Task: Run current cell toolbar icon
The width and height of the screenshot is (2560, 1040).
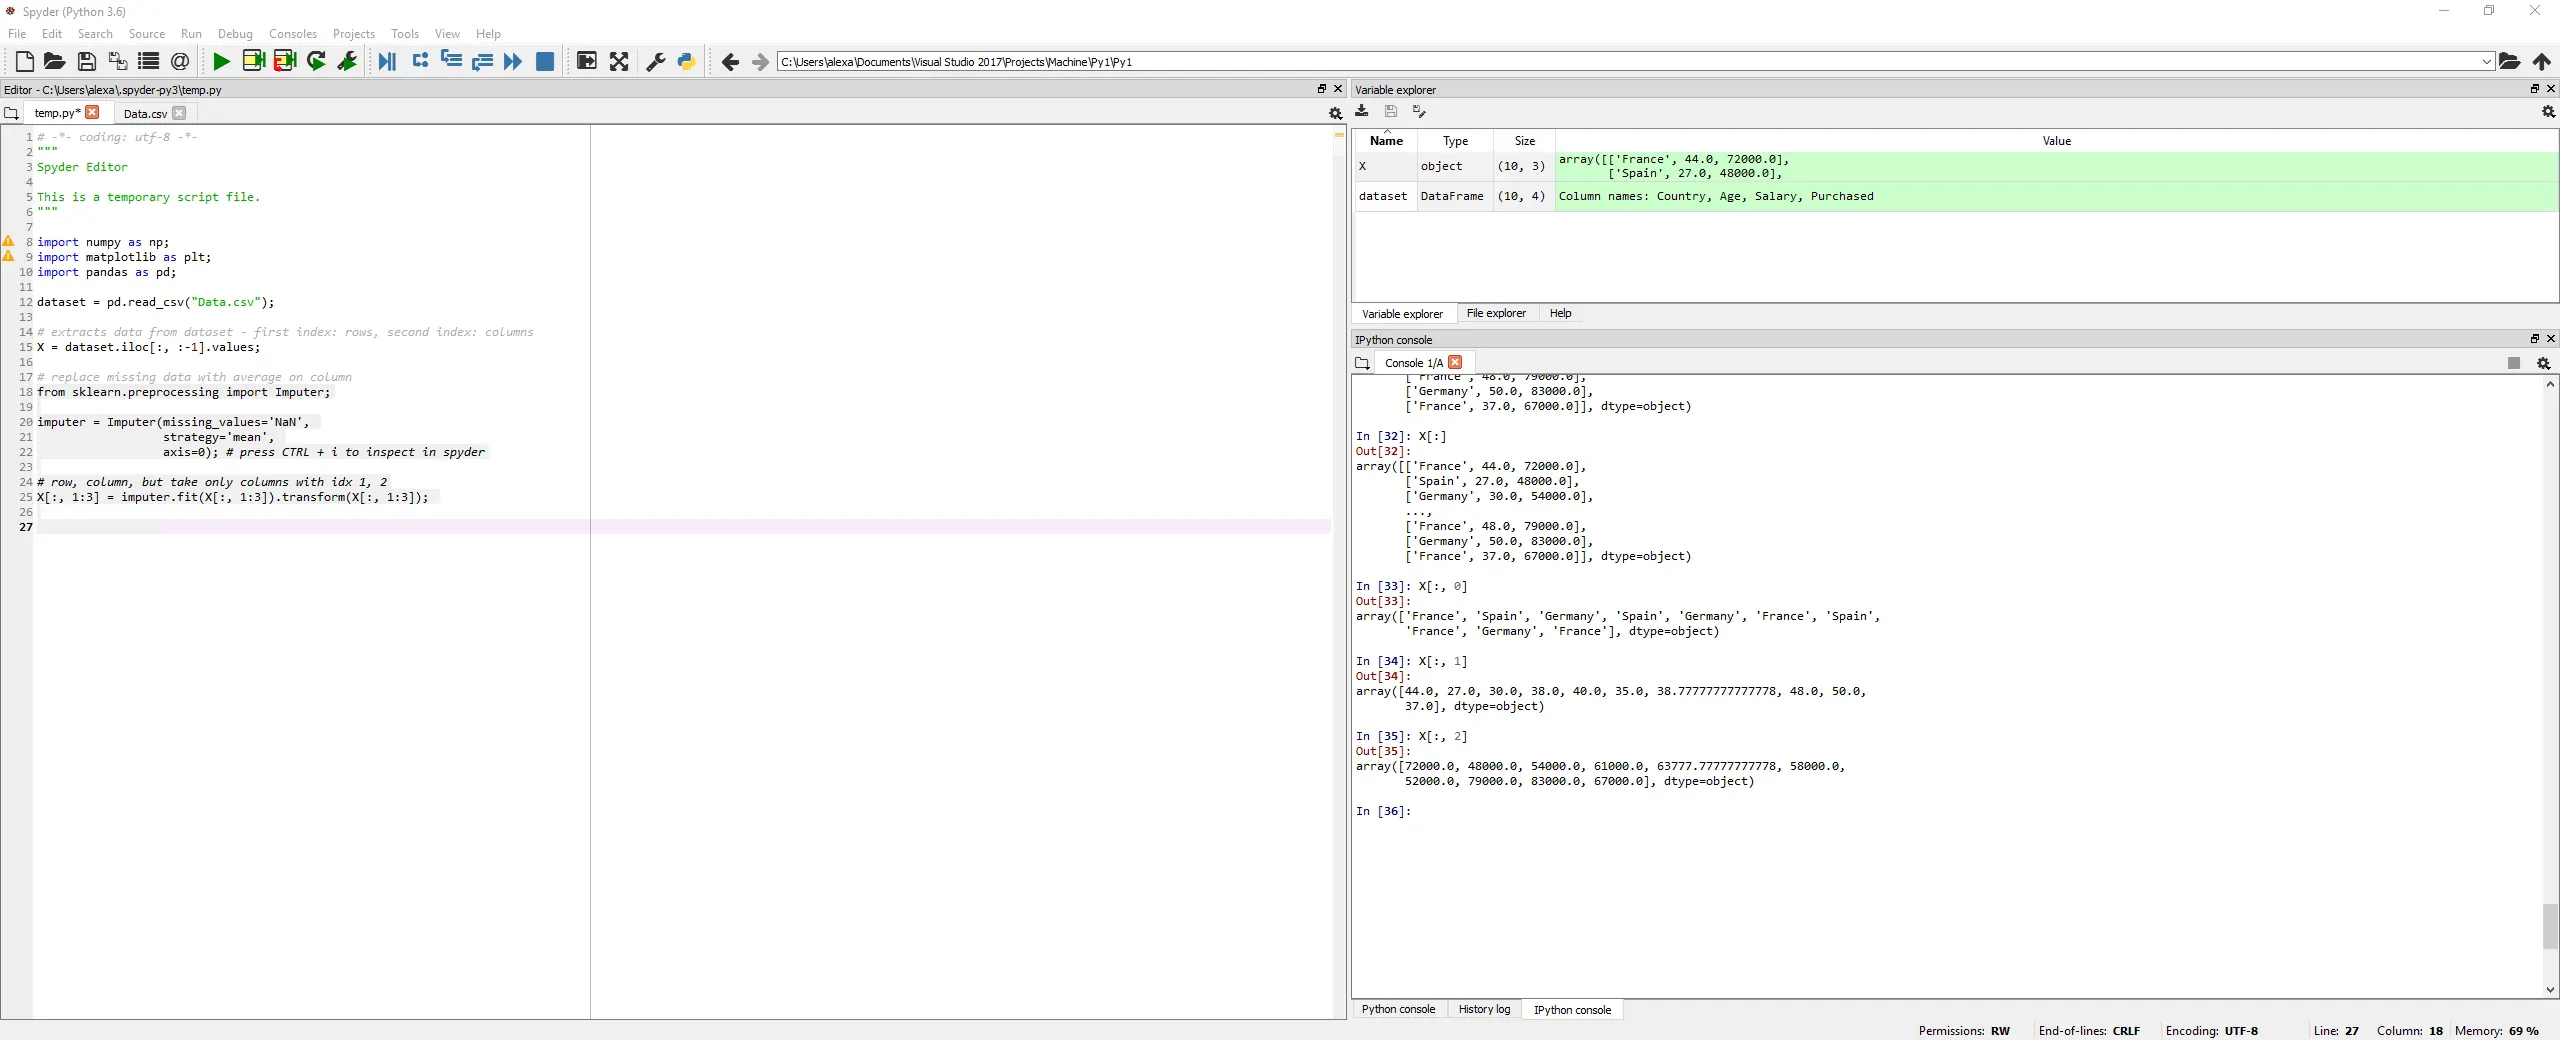Action: (x=253, y=62)
